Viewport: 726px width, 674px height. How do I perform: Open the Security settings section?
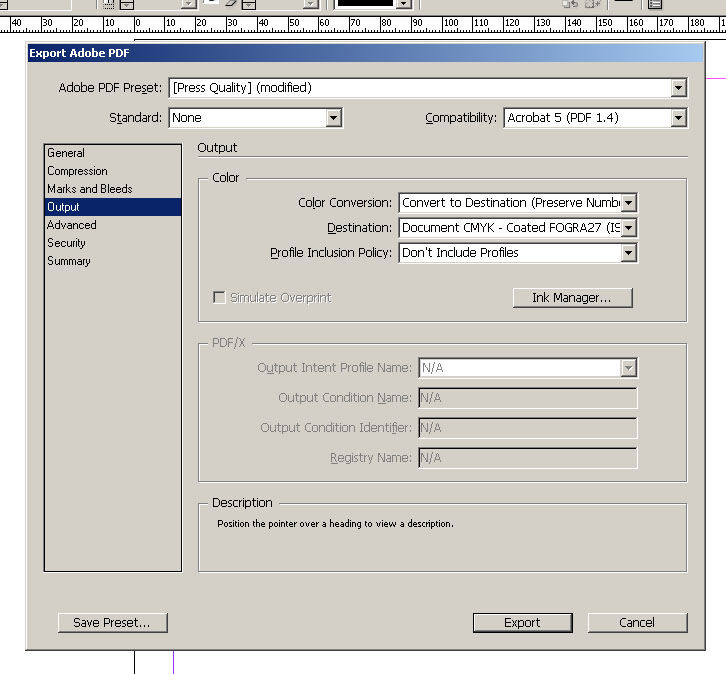(113, 243)
